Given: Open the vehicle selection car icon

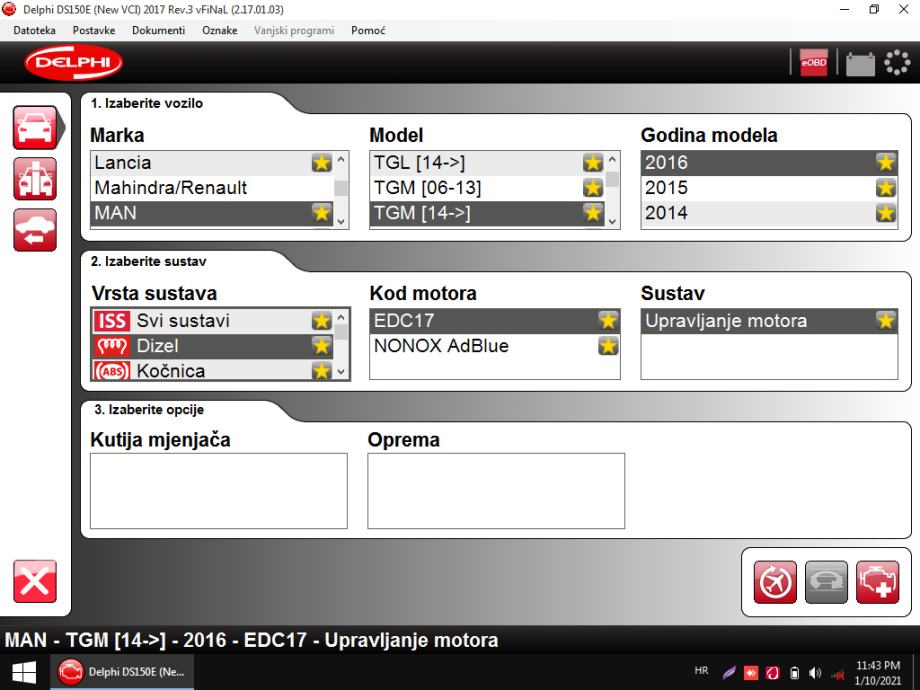Looking at the screenshot, I should tap(35, 127).
